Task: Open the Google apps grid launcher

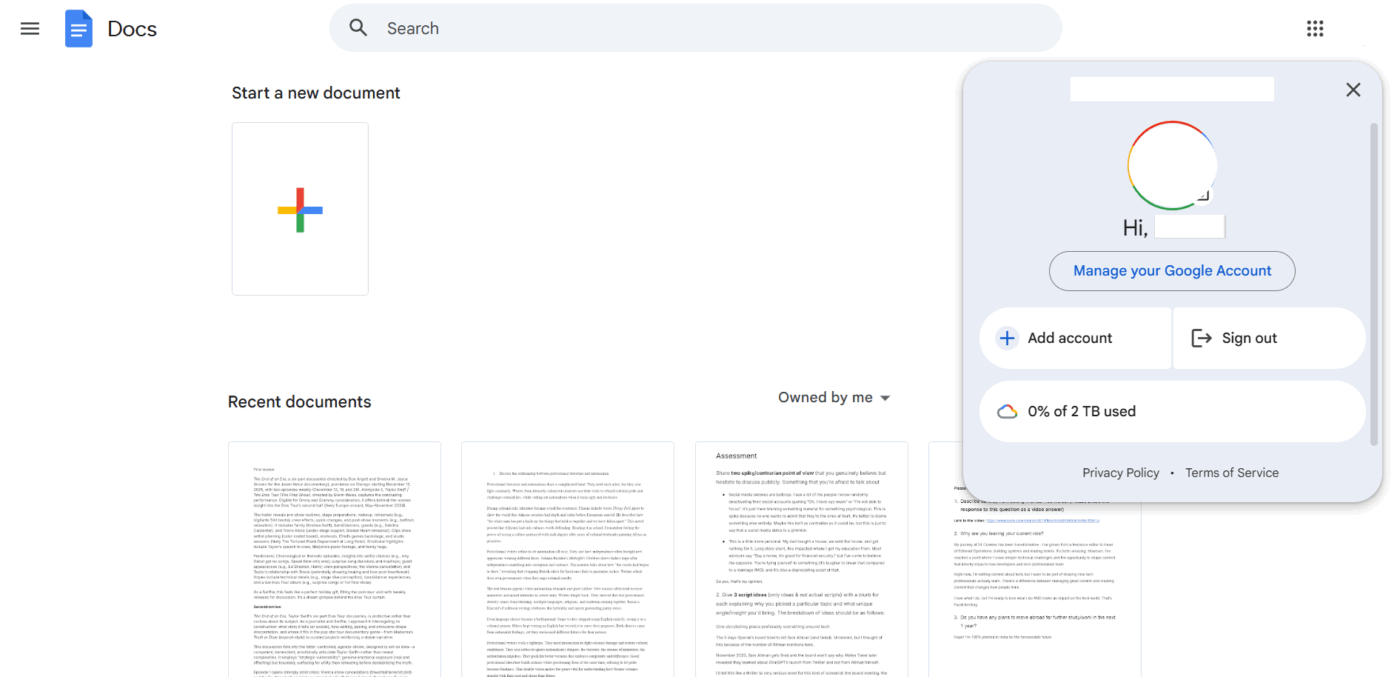Action: (1314, 27)
